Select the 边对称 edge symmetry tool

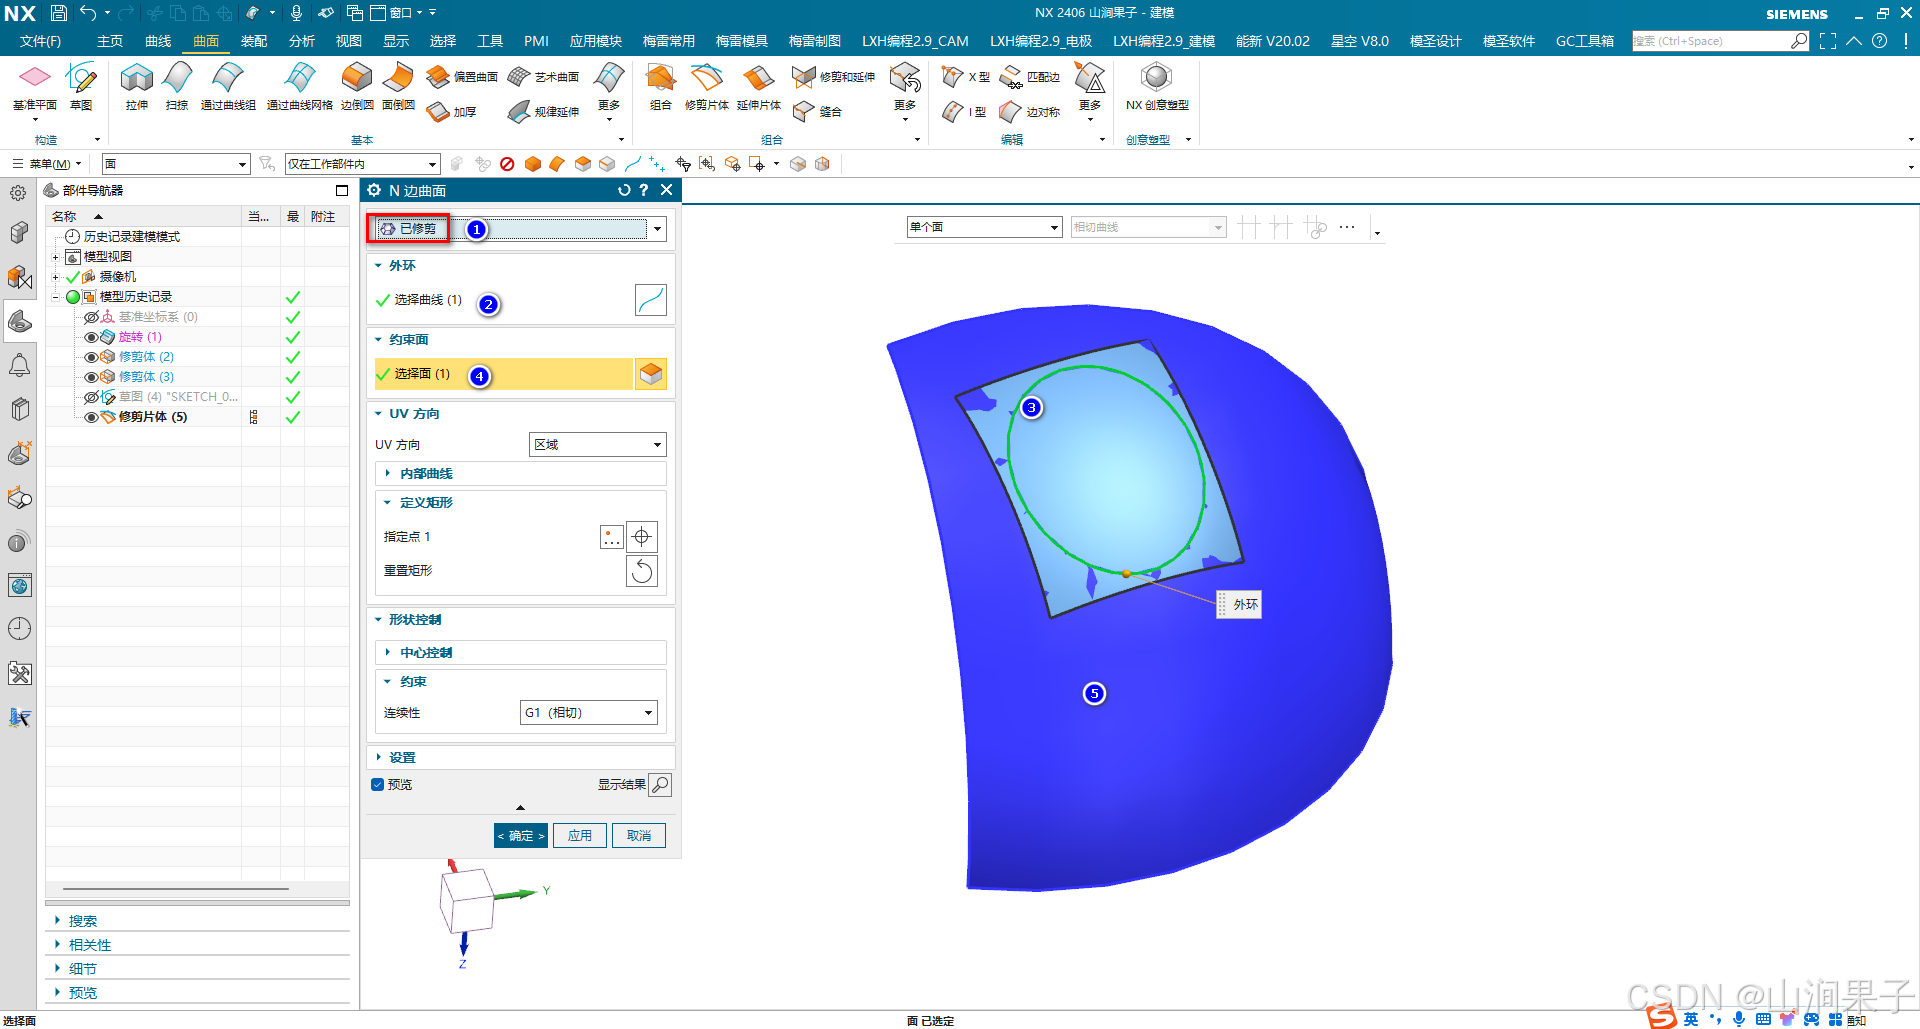pyautogui.click(x=1030, y=112)
